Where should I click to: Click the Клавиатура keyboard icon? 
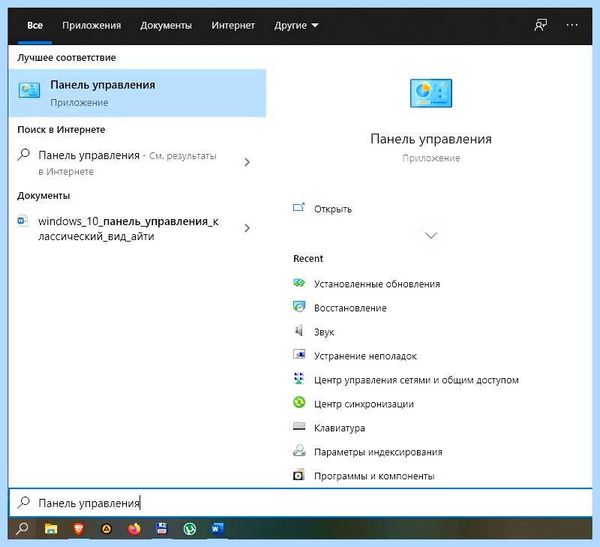pyautogui.click(x=299, y=426)
